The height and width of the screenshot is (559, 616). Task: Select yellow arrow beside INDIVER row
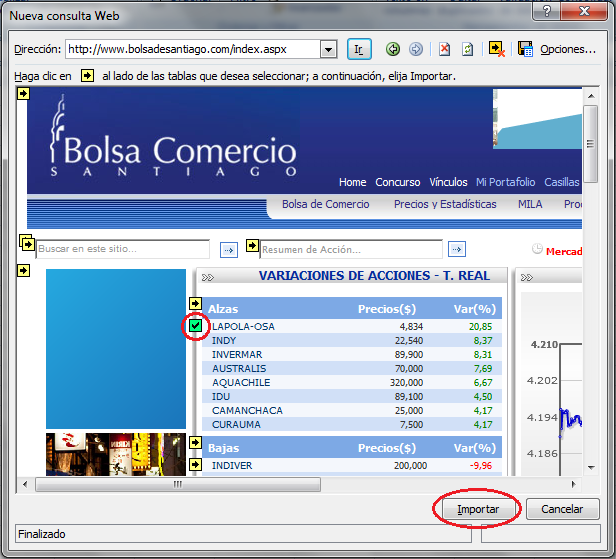195,464
